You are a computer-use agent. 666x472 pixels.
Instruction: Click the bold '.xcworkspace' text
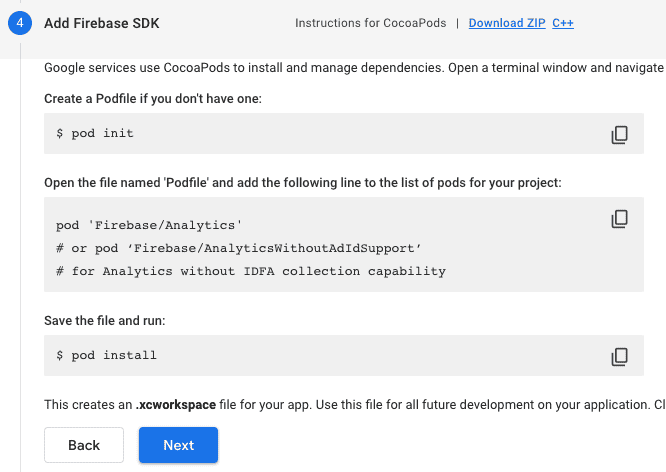tap(175, 404)
